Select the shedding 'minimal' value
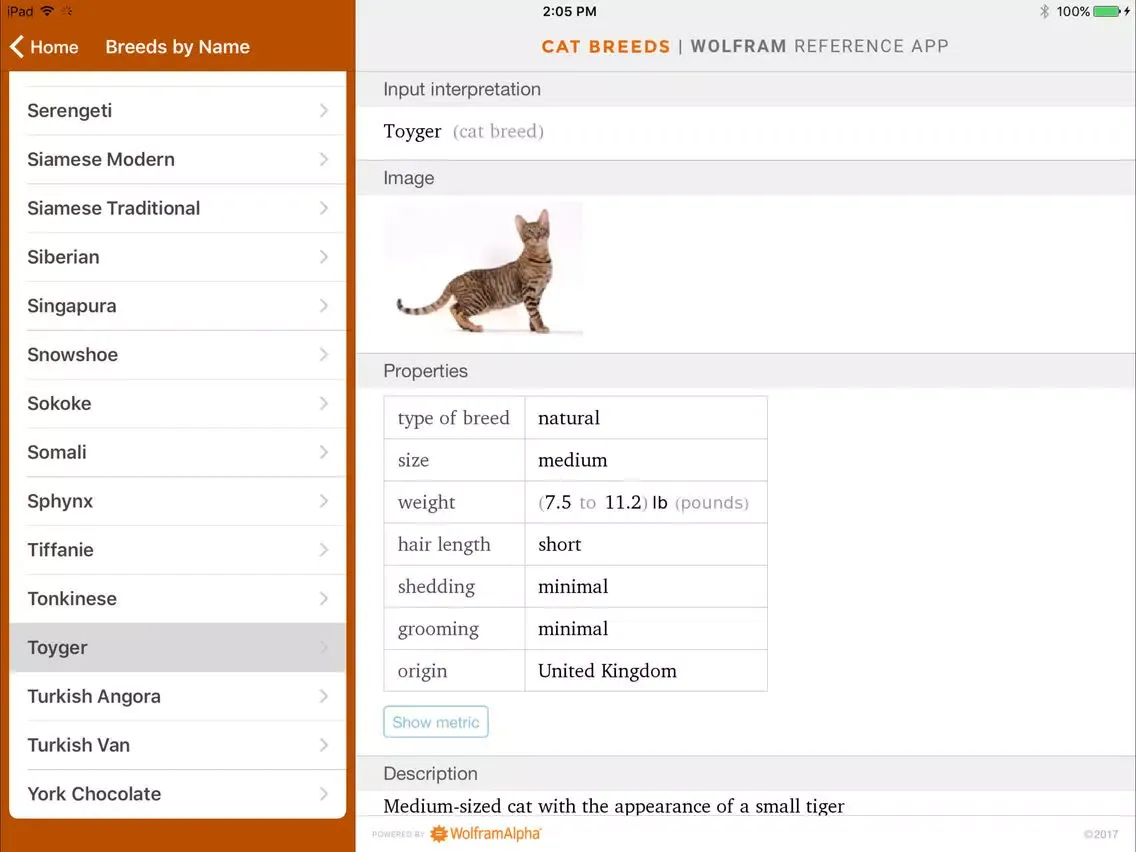The height and width of the screenshot is (852, 1136). pos(573,586)
